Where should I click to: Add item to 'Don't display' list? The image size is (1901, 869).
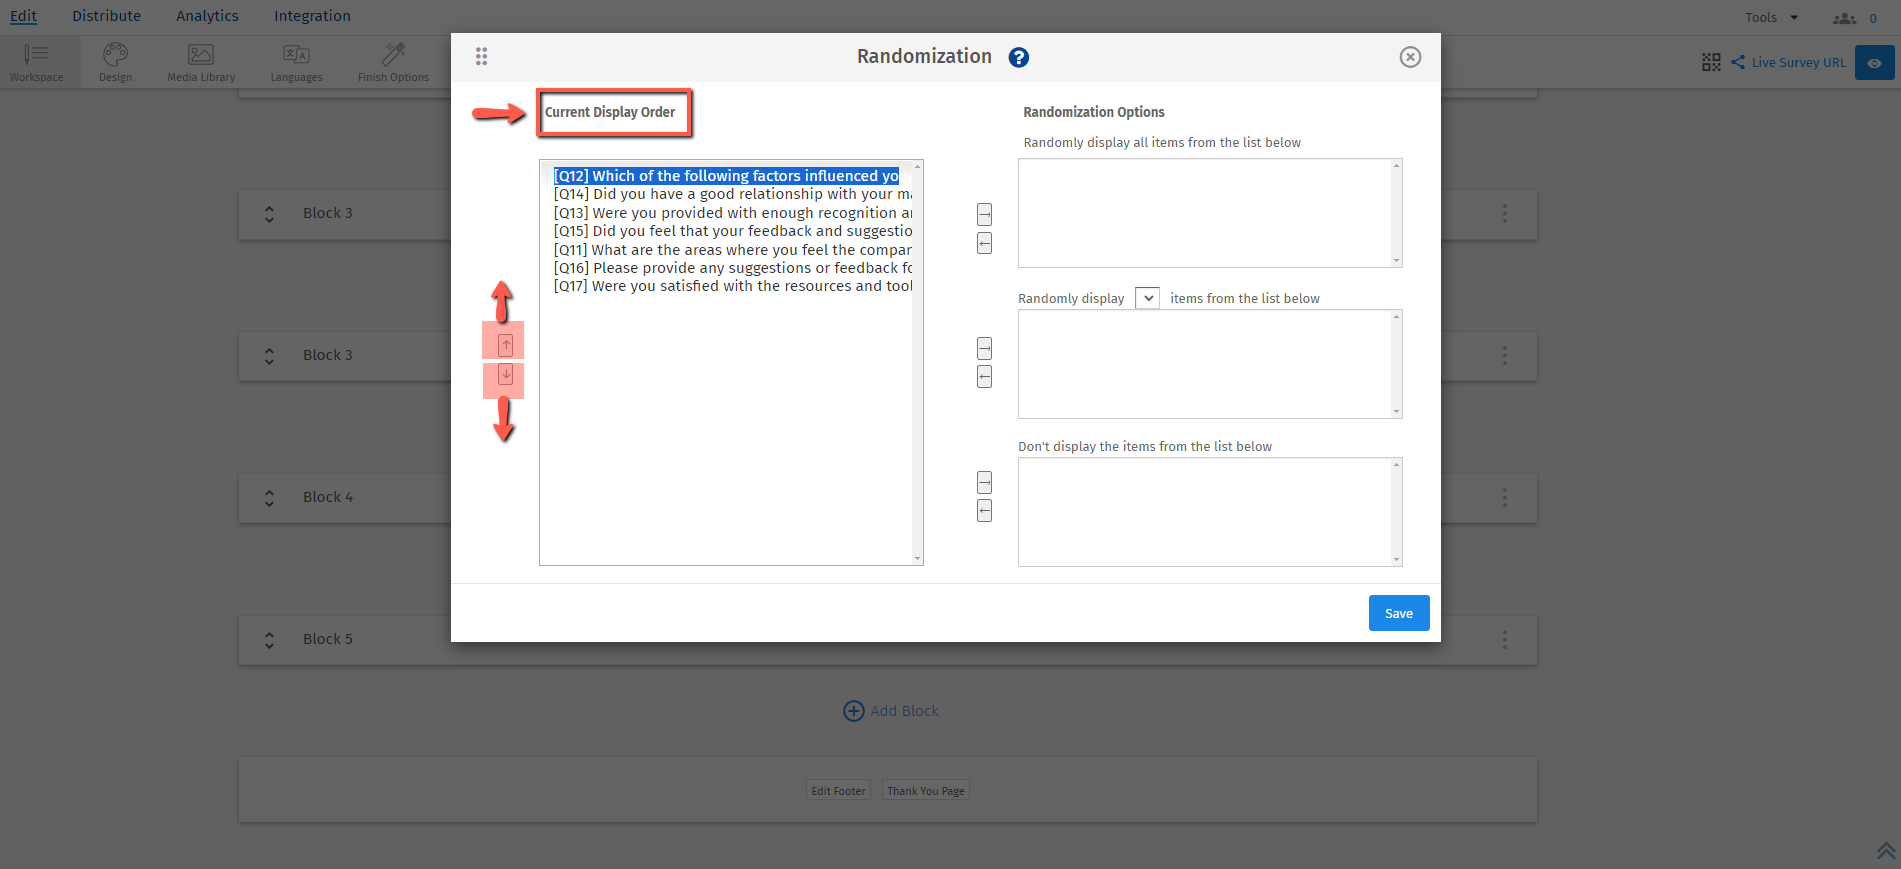coord(984,482)
